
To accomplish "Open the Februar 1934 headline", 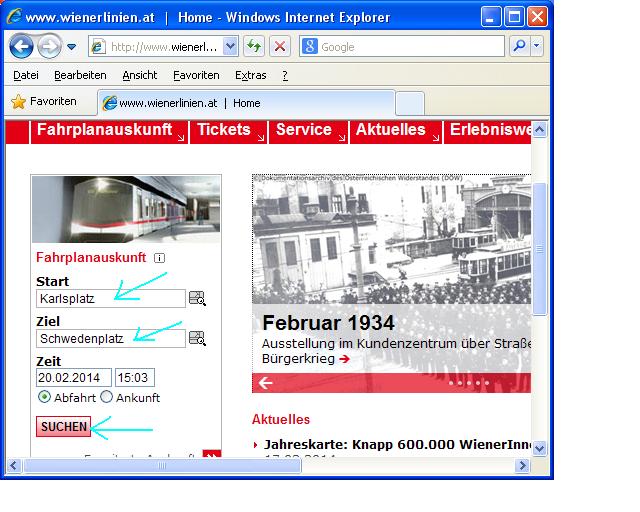I will click(x=329, y=323).
